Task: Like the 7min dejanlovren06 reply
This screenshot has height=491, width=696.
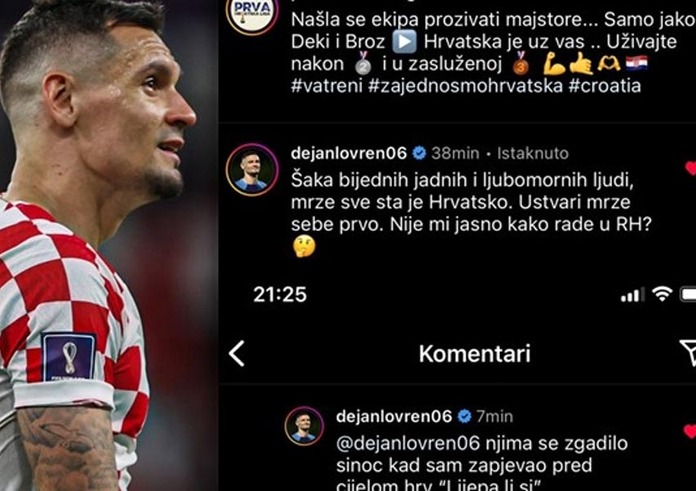Action: (x=690, y=431)
